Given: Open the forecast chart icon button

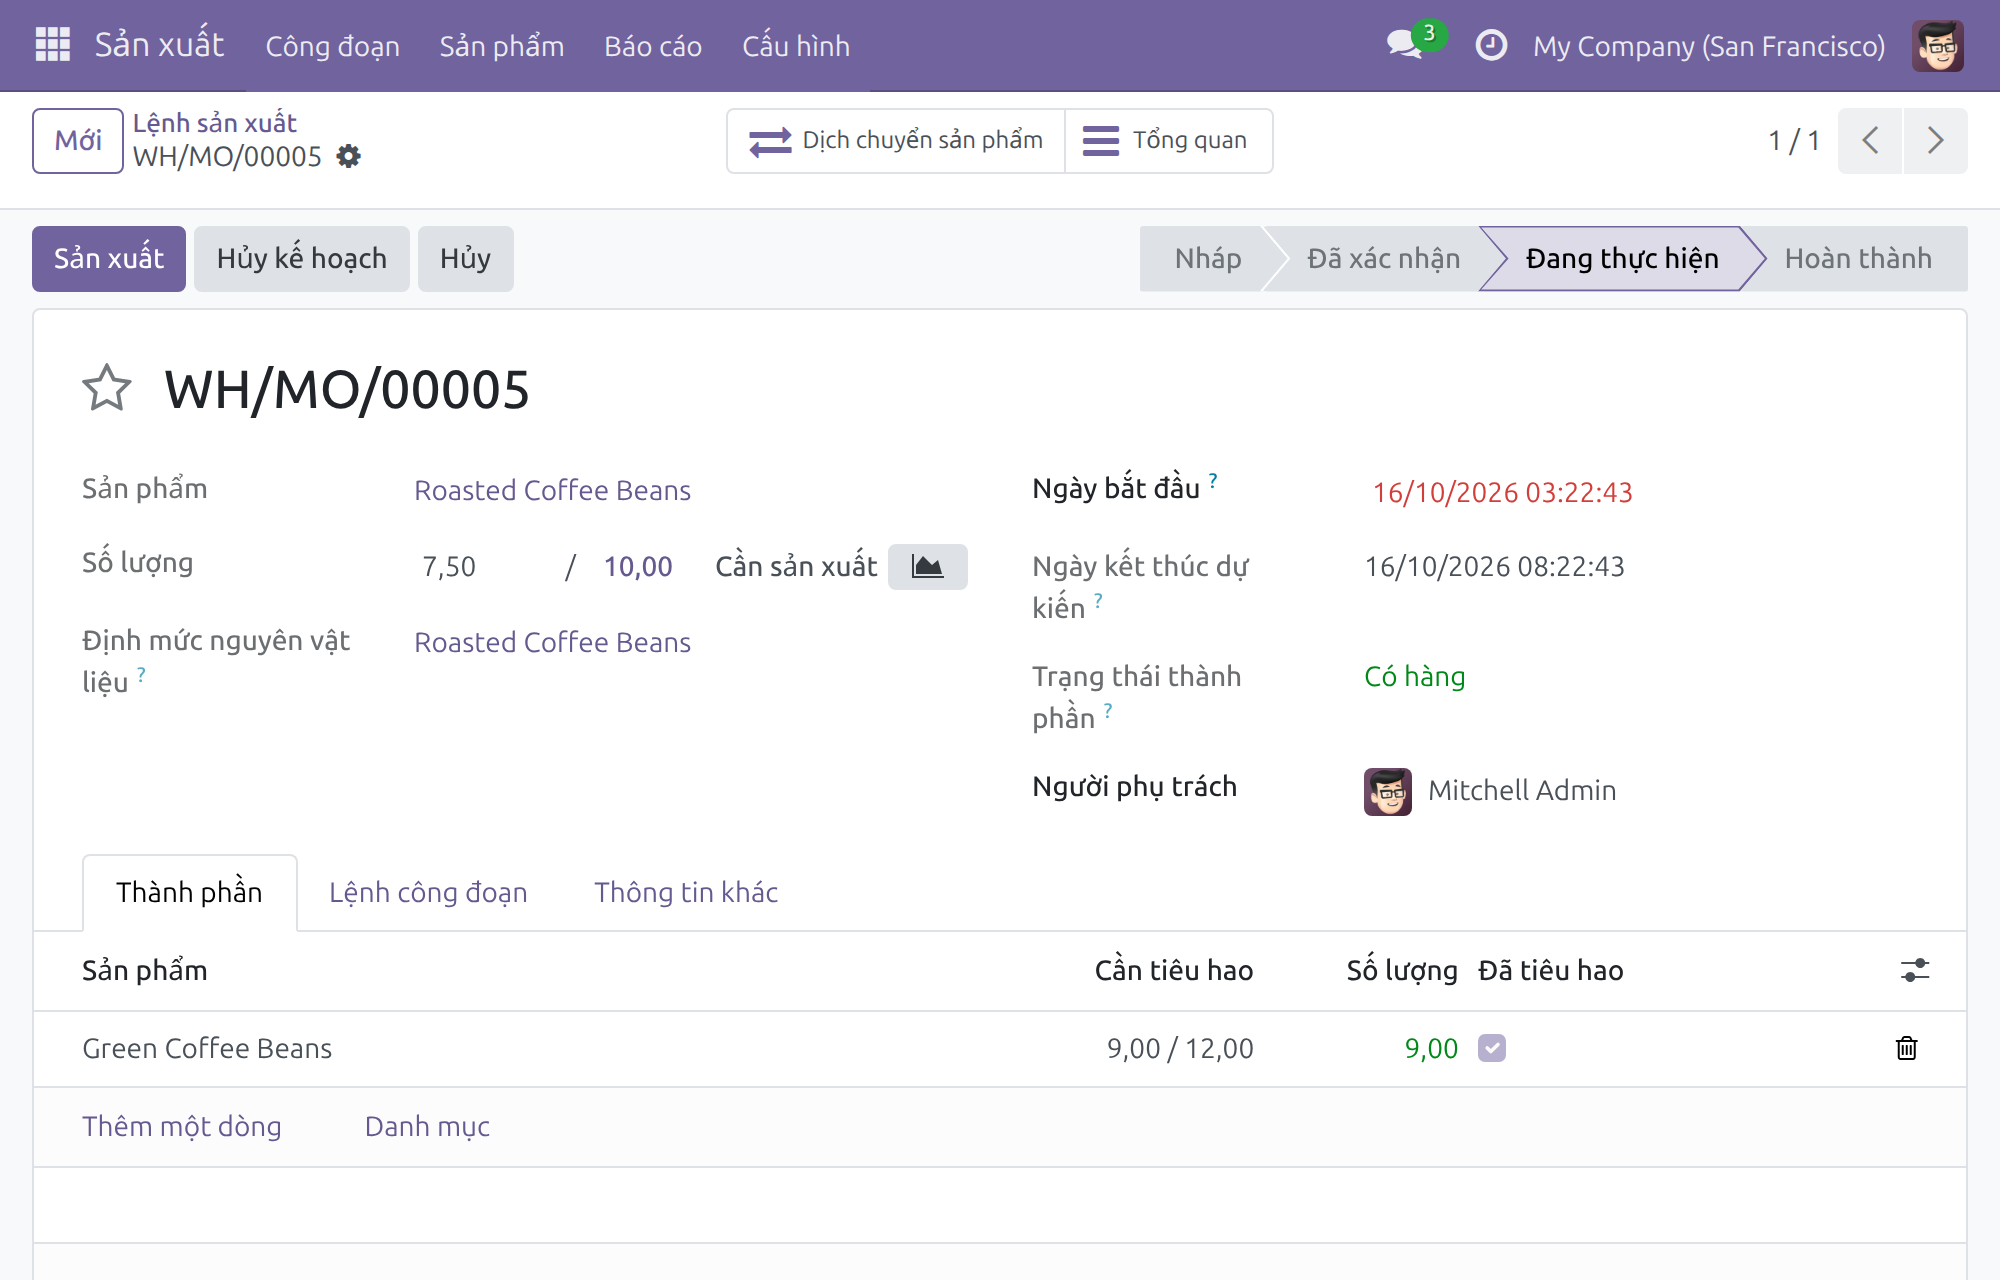Looking at the screenshot, I should 927,567.
